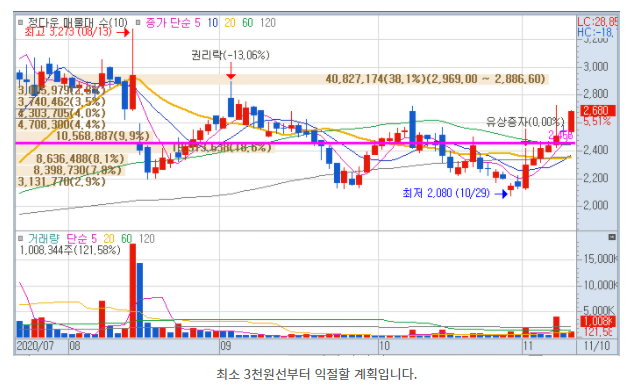Click the volume panel's 20-day average label
The width and height of the screenshot is (639, 391).
(109, 239)
